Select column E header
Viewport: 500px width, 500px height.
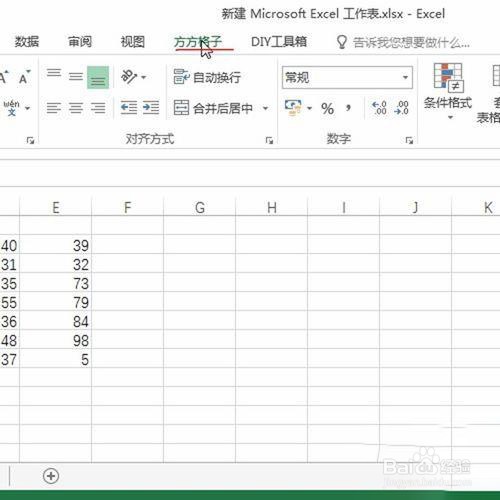coord(56,207)
